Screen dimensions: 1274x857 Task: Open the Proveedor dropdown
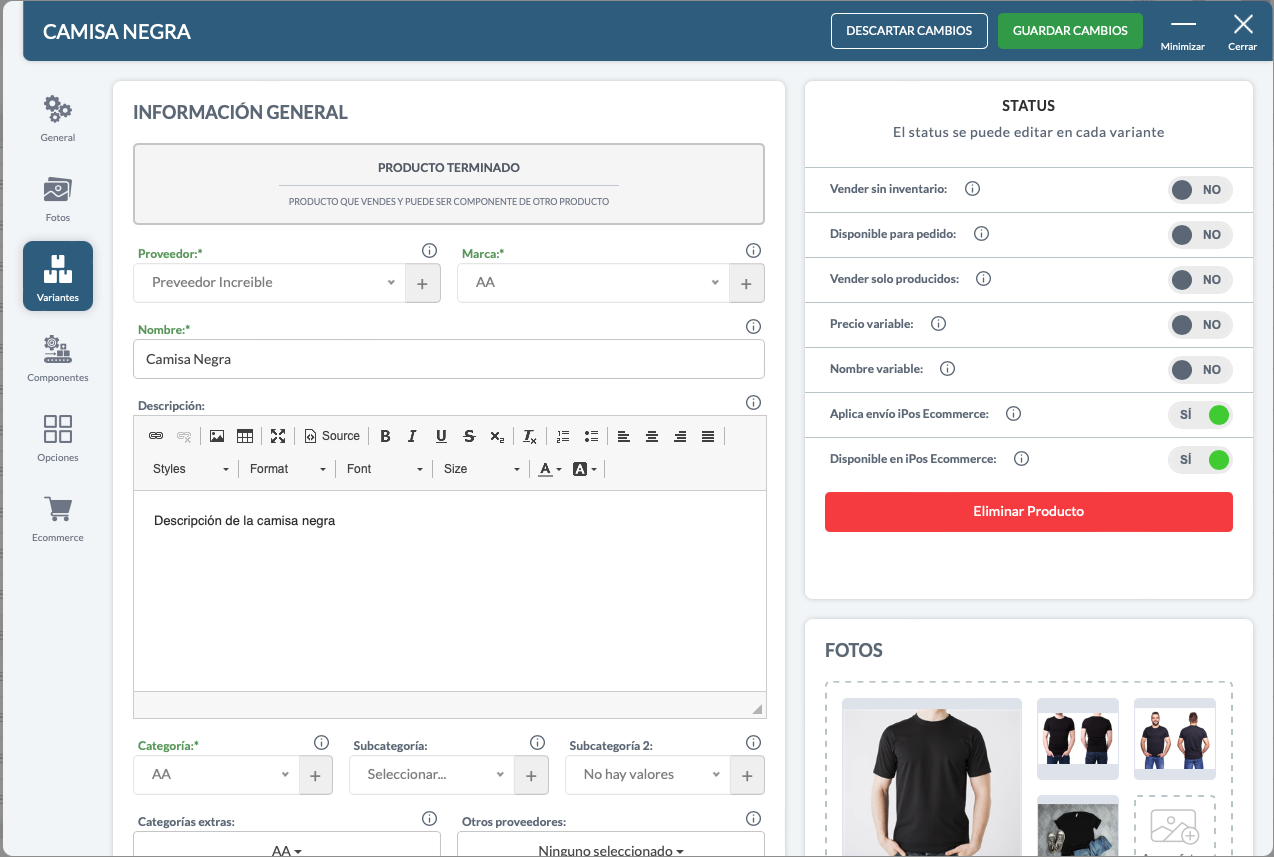coord(269,283)
